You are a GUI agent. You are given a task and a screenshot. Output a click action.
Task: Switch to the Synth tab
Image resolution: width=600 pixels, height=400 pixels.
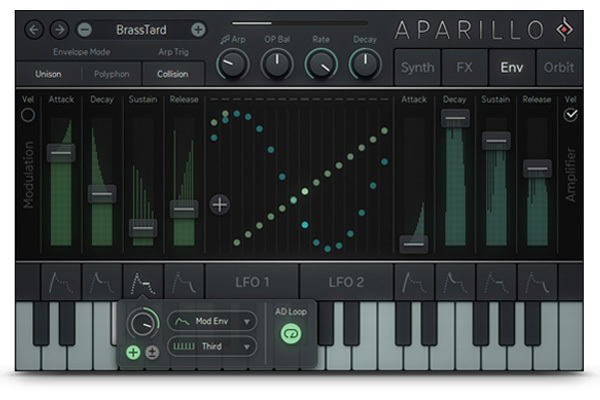click(417, 67)
